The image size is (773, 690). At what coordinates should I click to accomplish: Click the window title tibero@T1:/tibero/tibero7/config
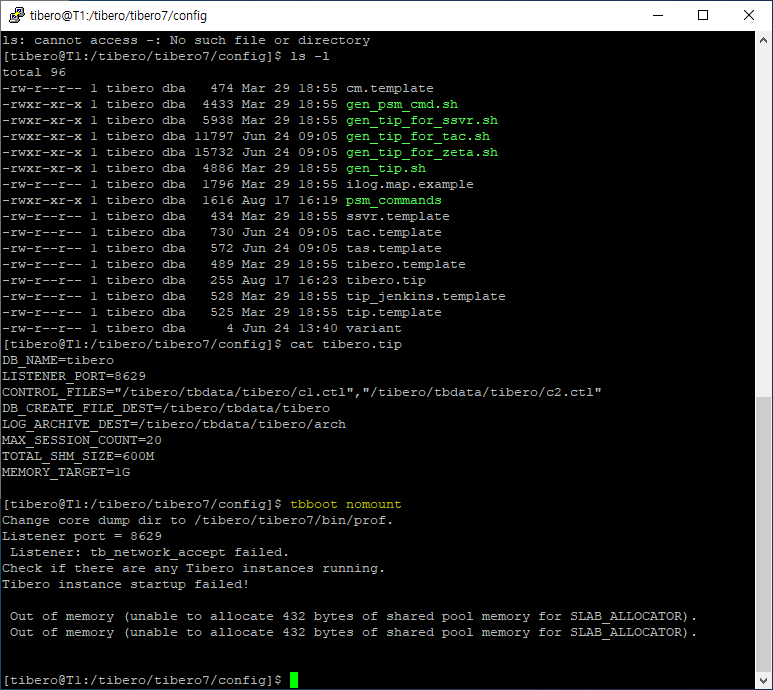[x=118, y=16]
